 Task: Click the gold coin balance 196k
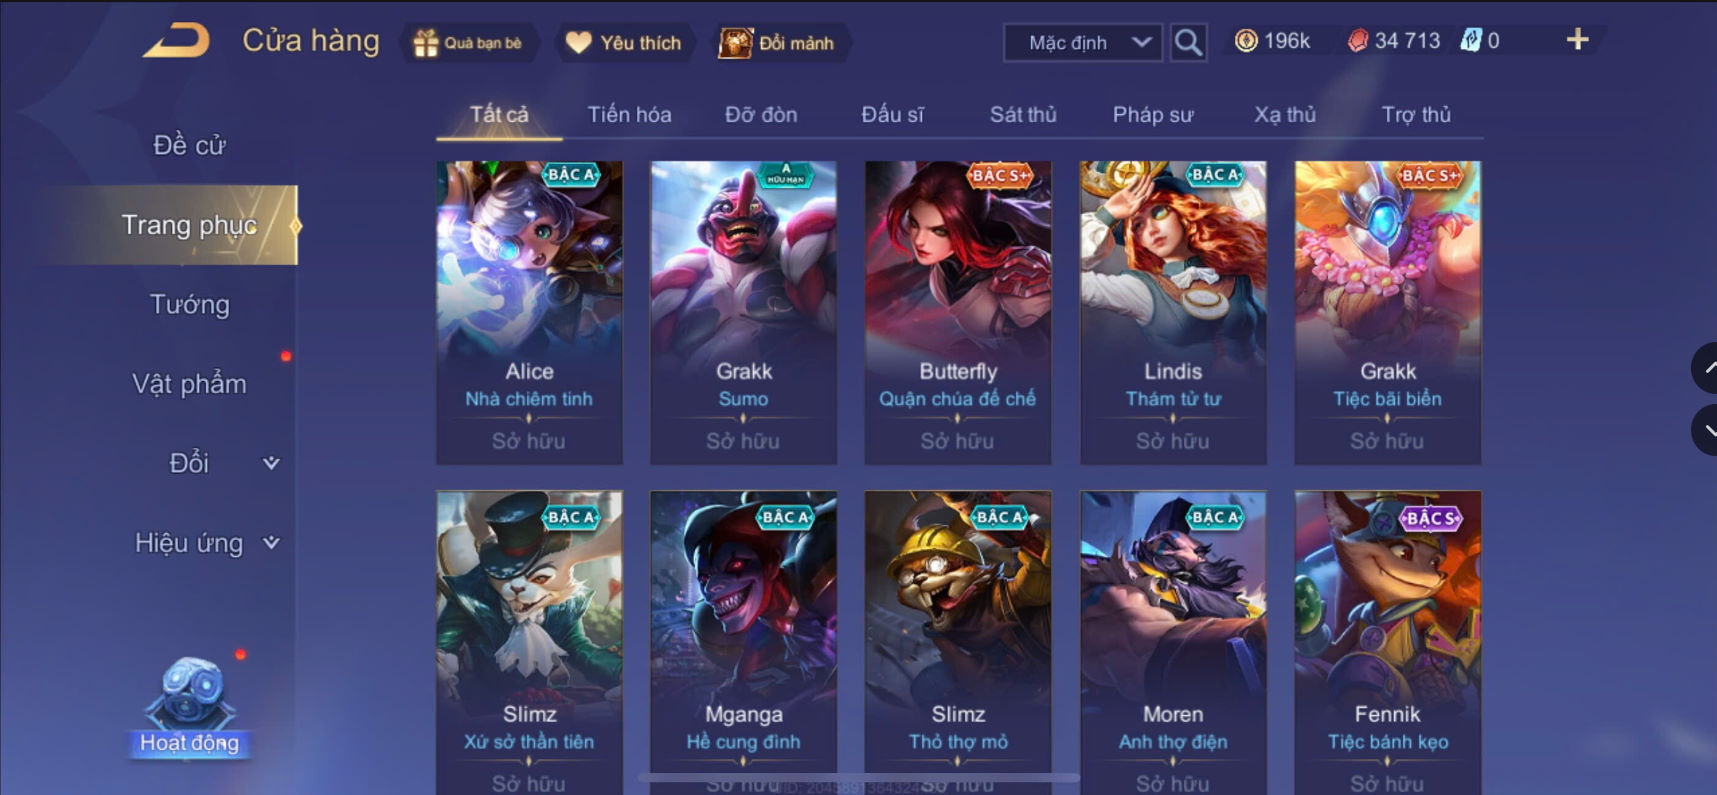coord(1272,41)
